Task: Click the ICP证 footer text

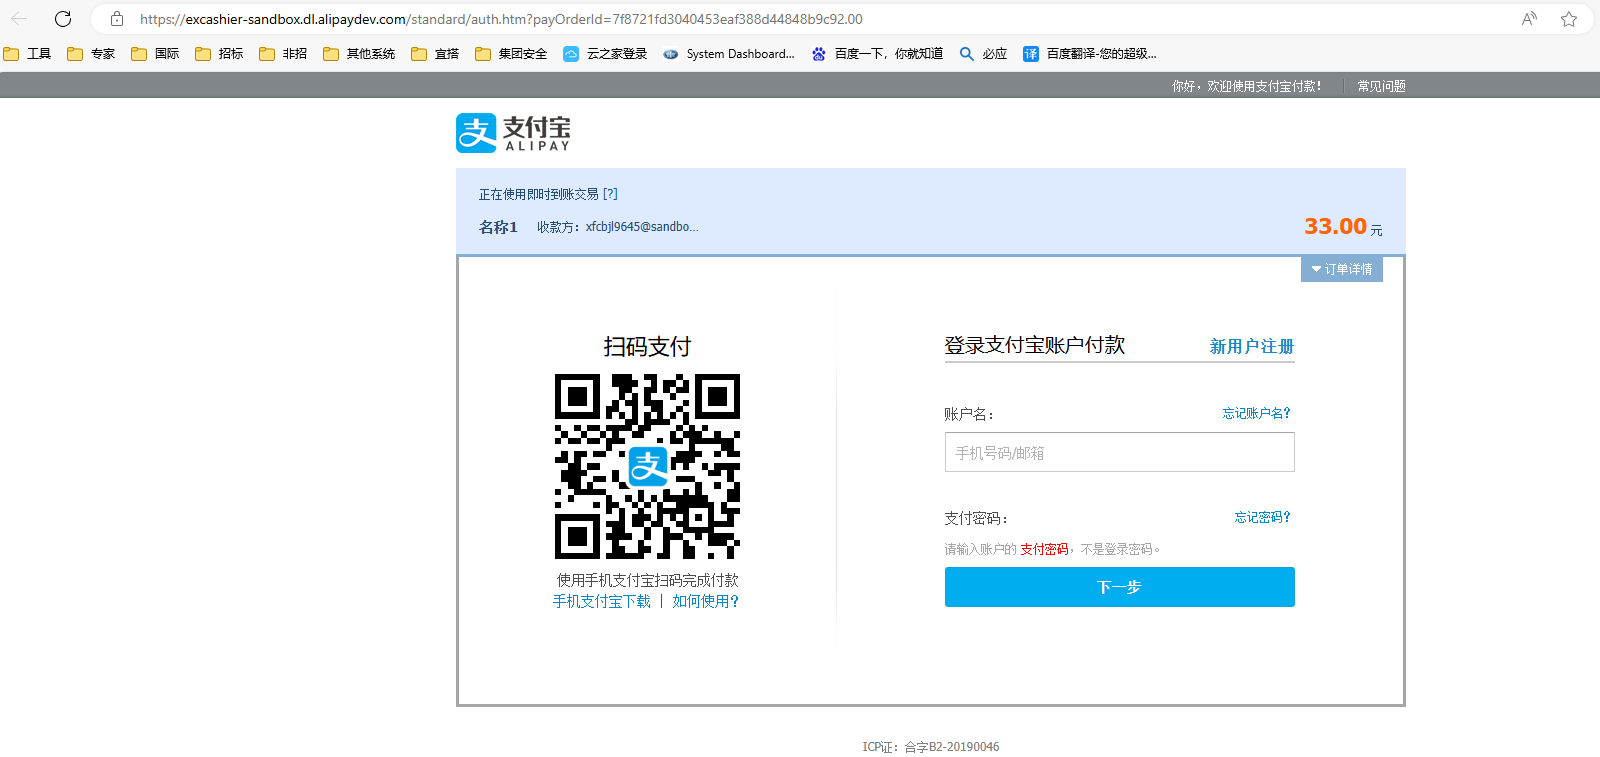Action: [x=931, y=747]
